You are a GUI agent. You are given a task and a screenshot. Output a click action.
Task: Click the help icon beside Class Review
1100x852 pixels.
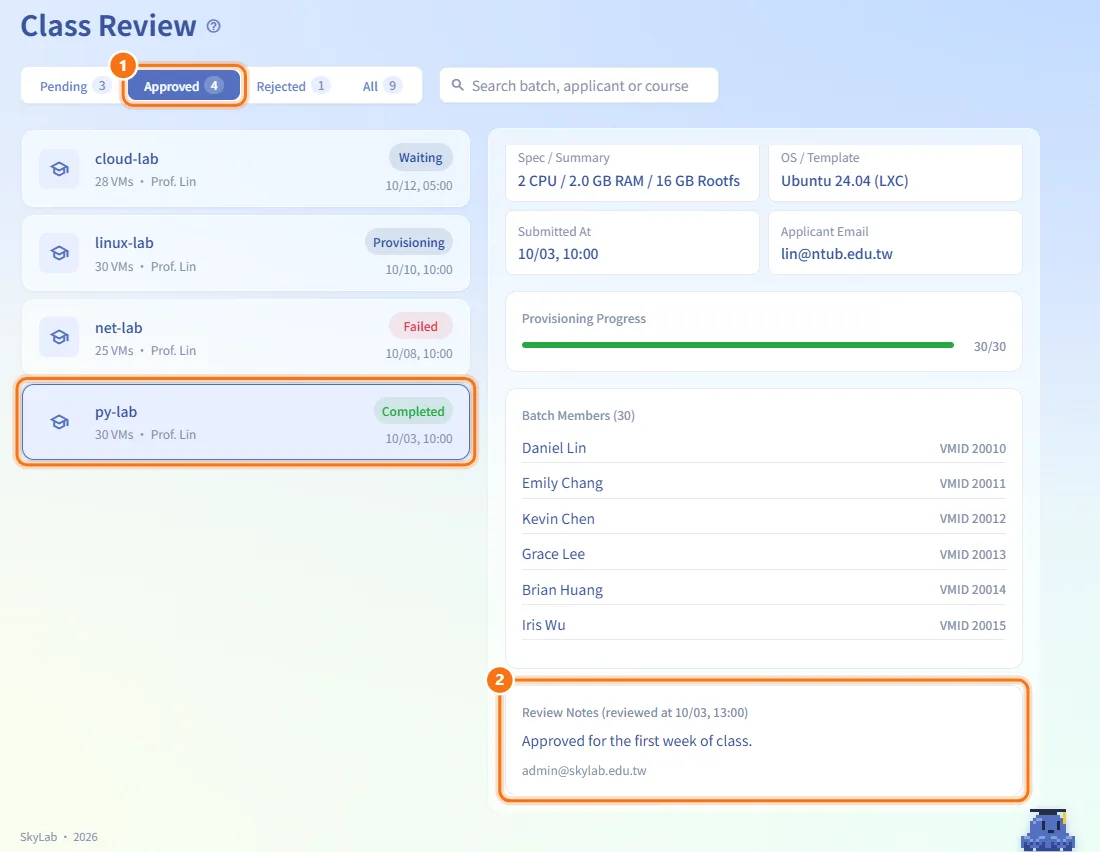[214, 26]
